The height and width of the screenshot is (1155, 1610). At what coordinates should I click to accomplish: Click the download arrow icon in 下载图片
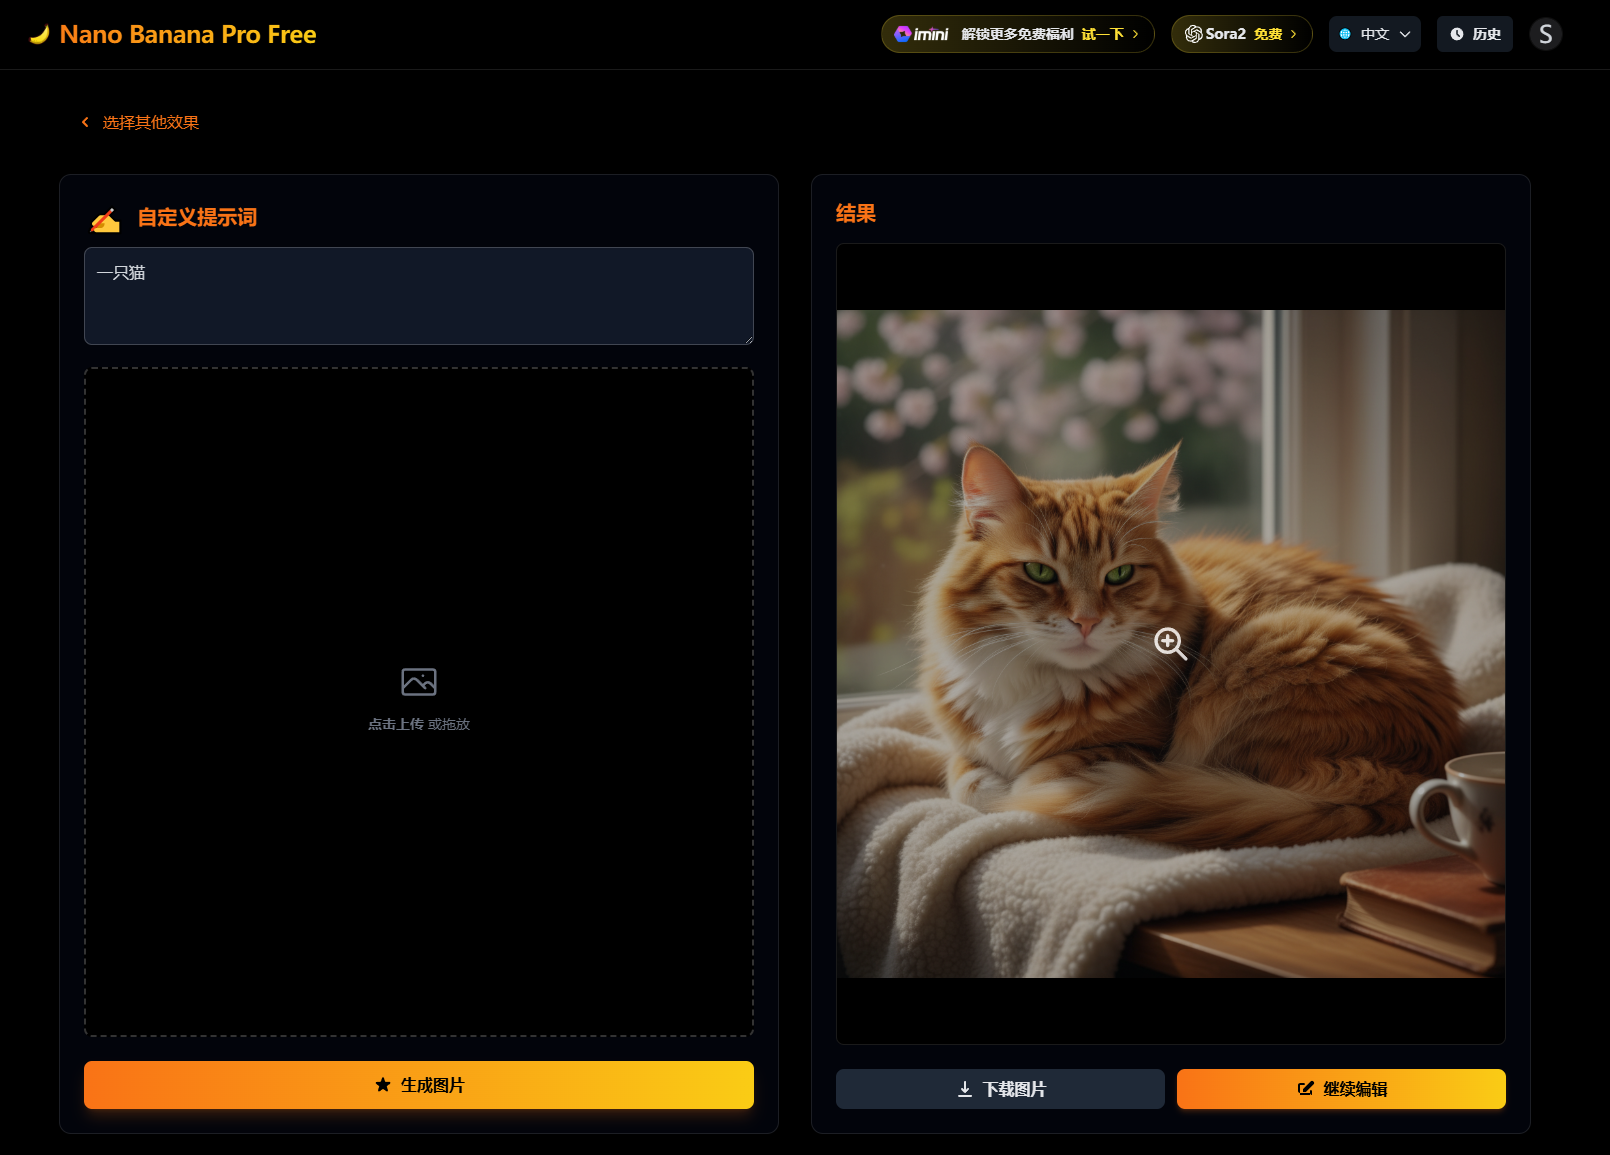pyautogui.click(x=965, y=1089)
